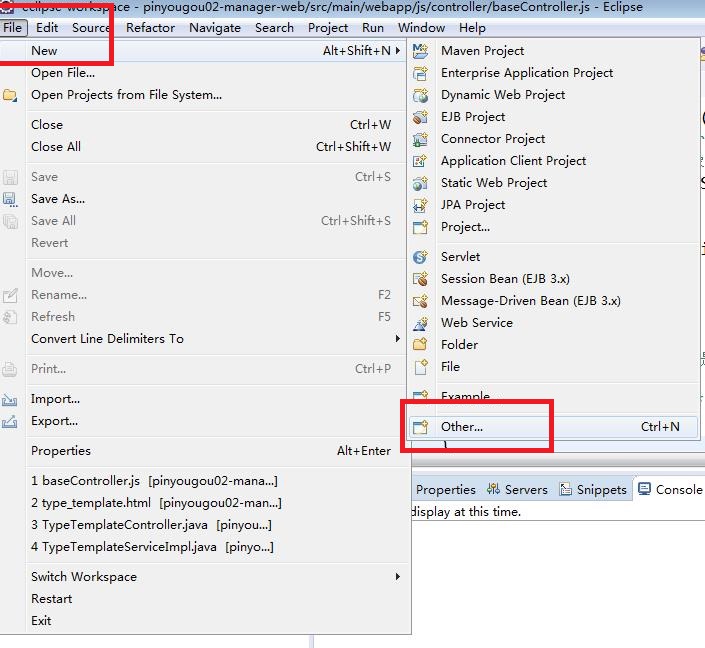
Task: Select Servlet in New submenu
Action: pyautogui.click(x=553, y=257)
